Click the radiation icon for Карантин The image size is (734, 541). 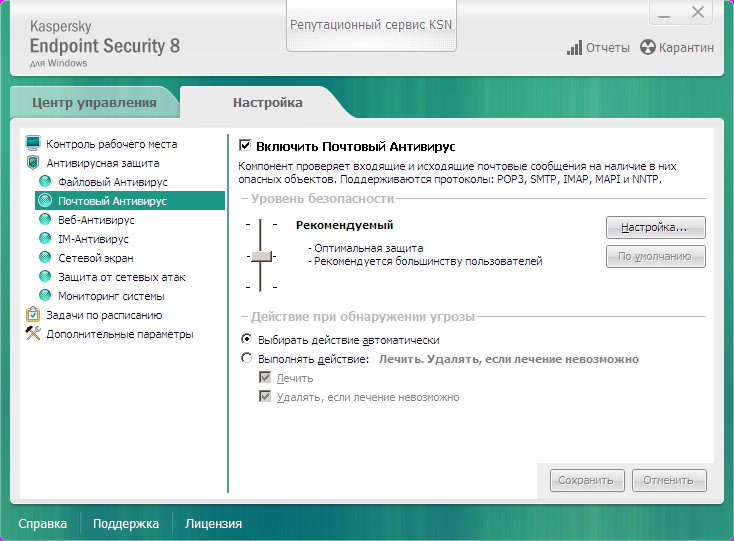pyautogui.click(x=647, y=47)
